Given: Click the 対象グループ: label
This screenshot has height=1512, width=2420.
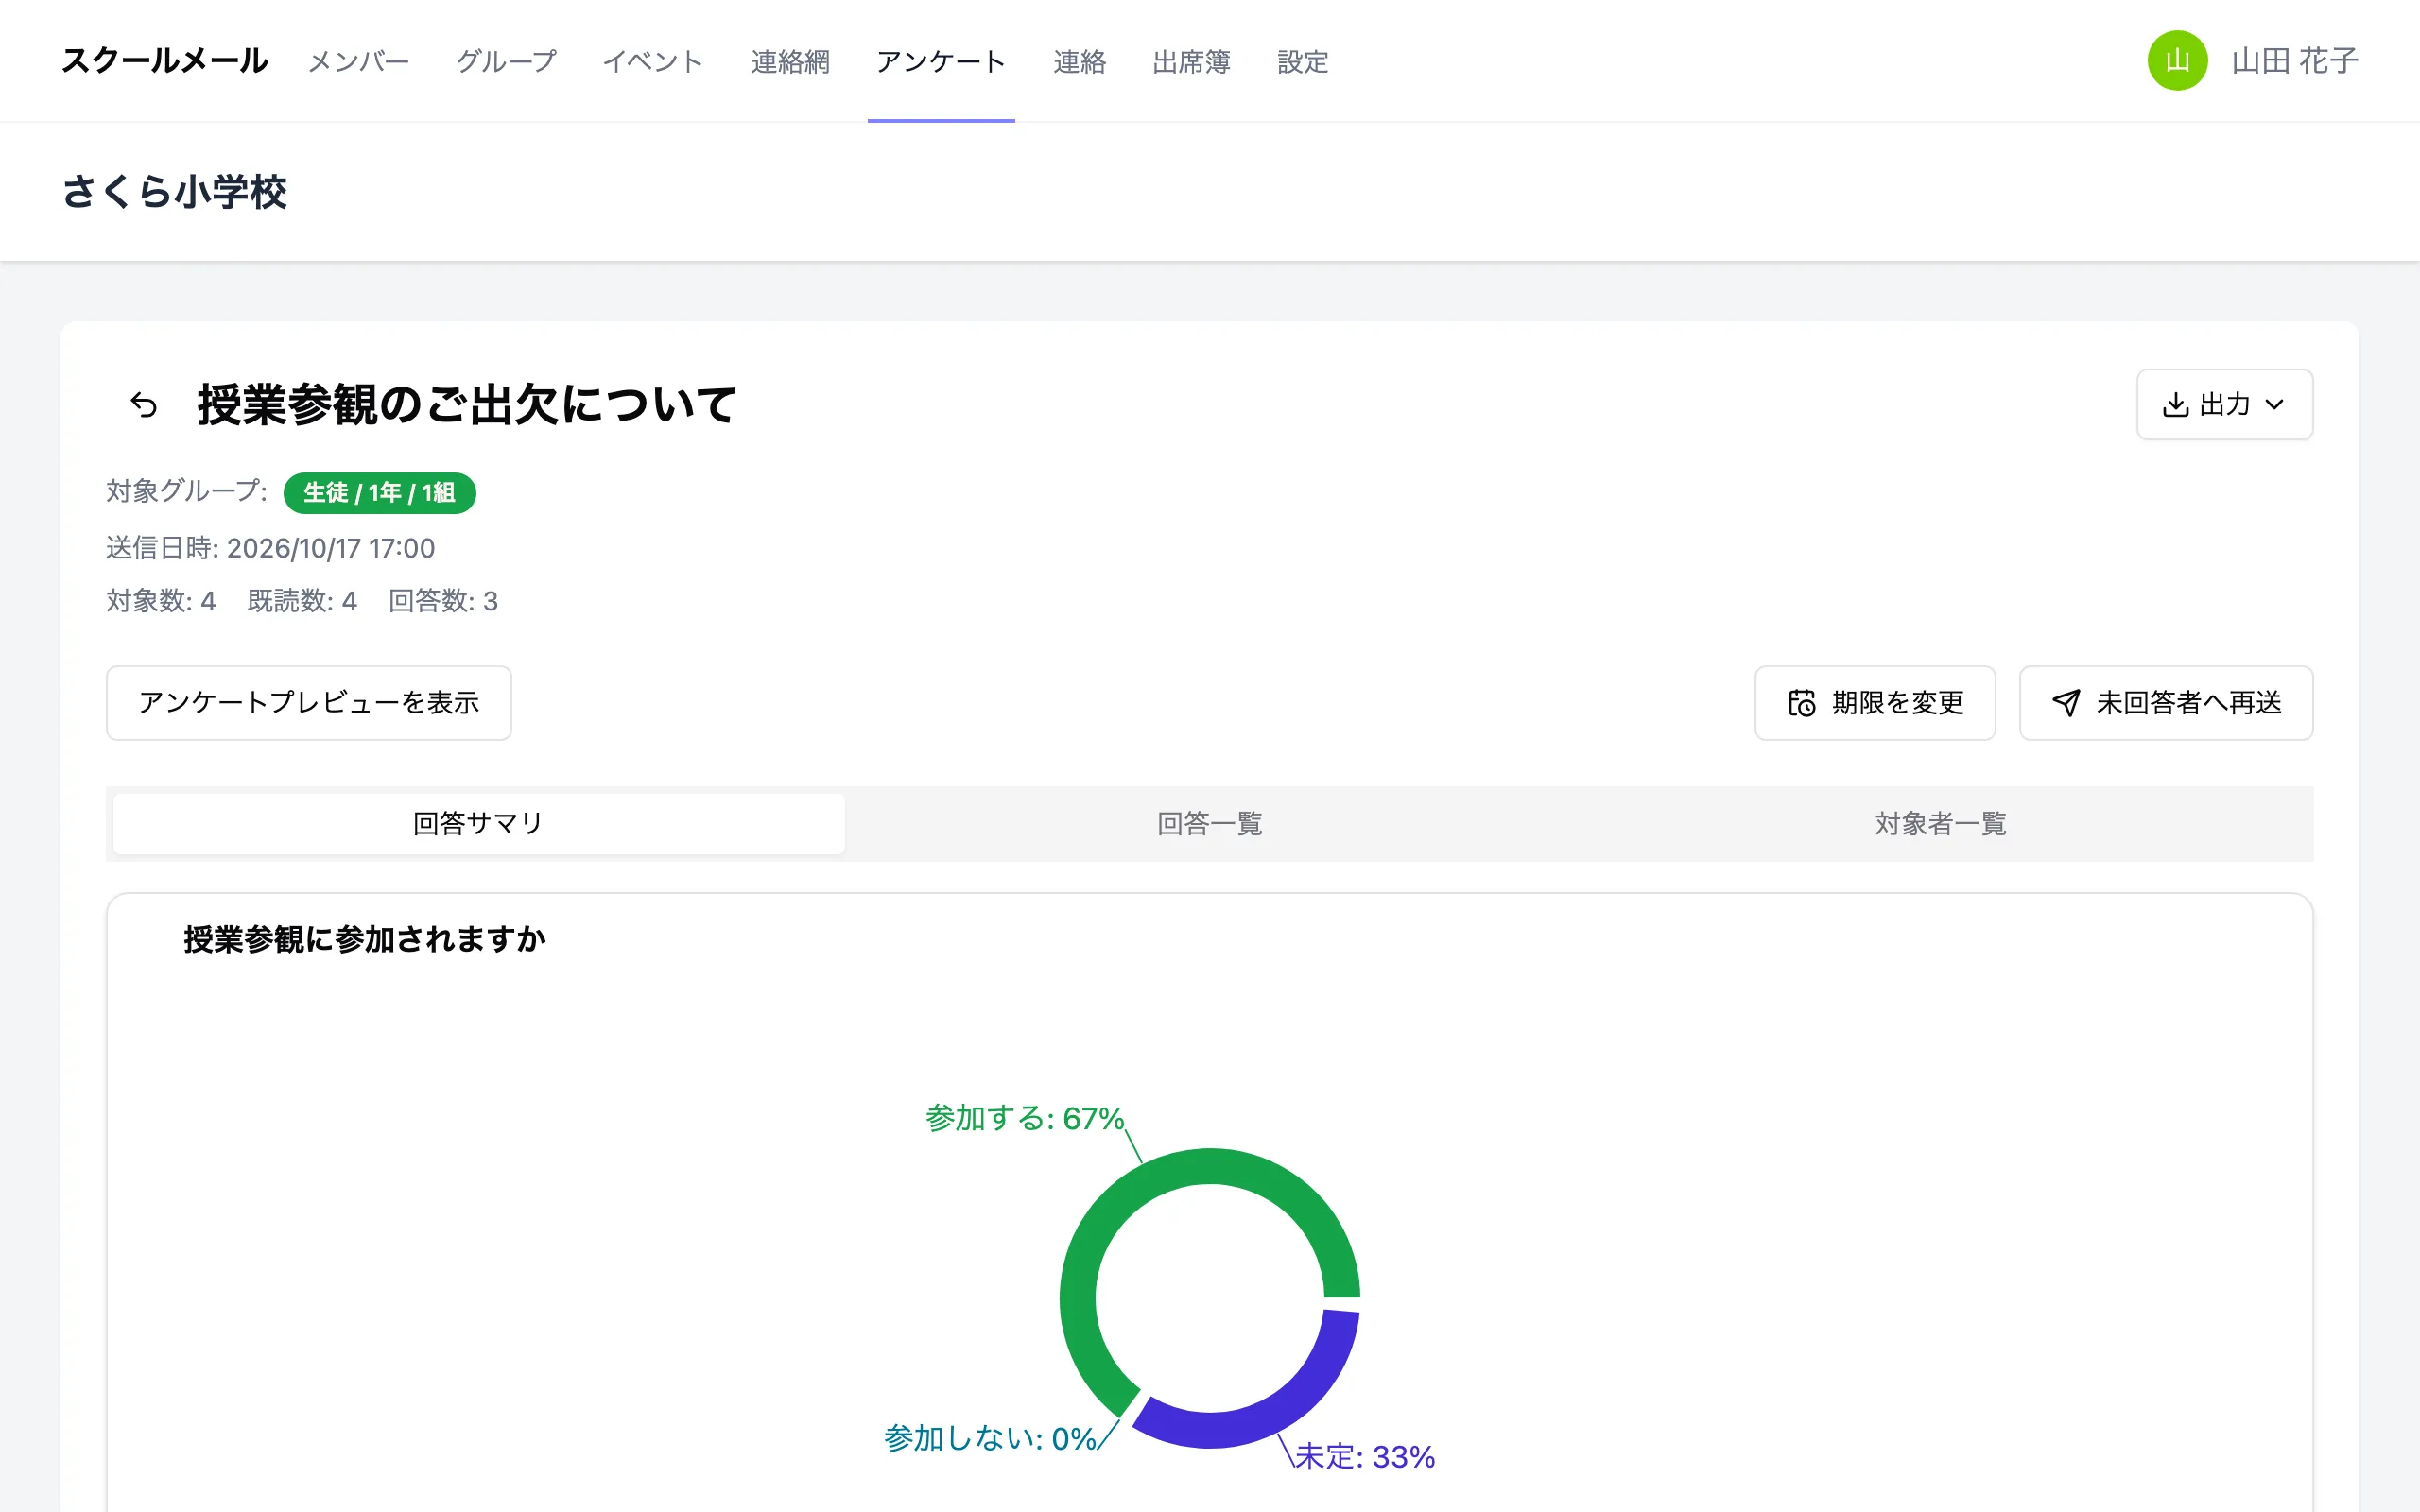Looking at the screenshot, I should tap(187, 491).
